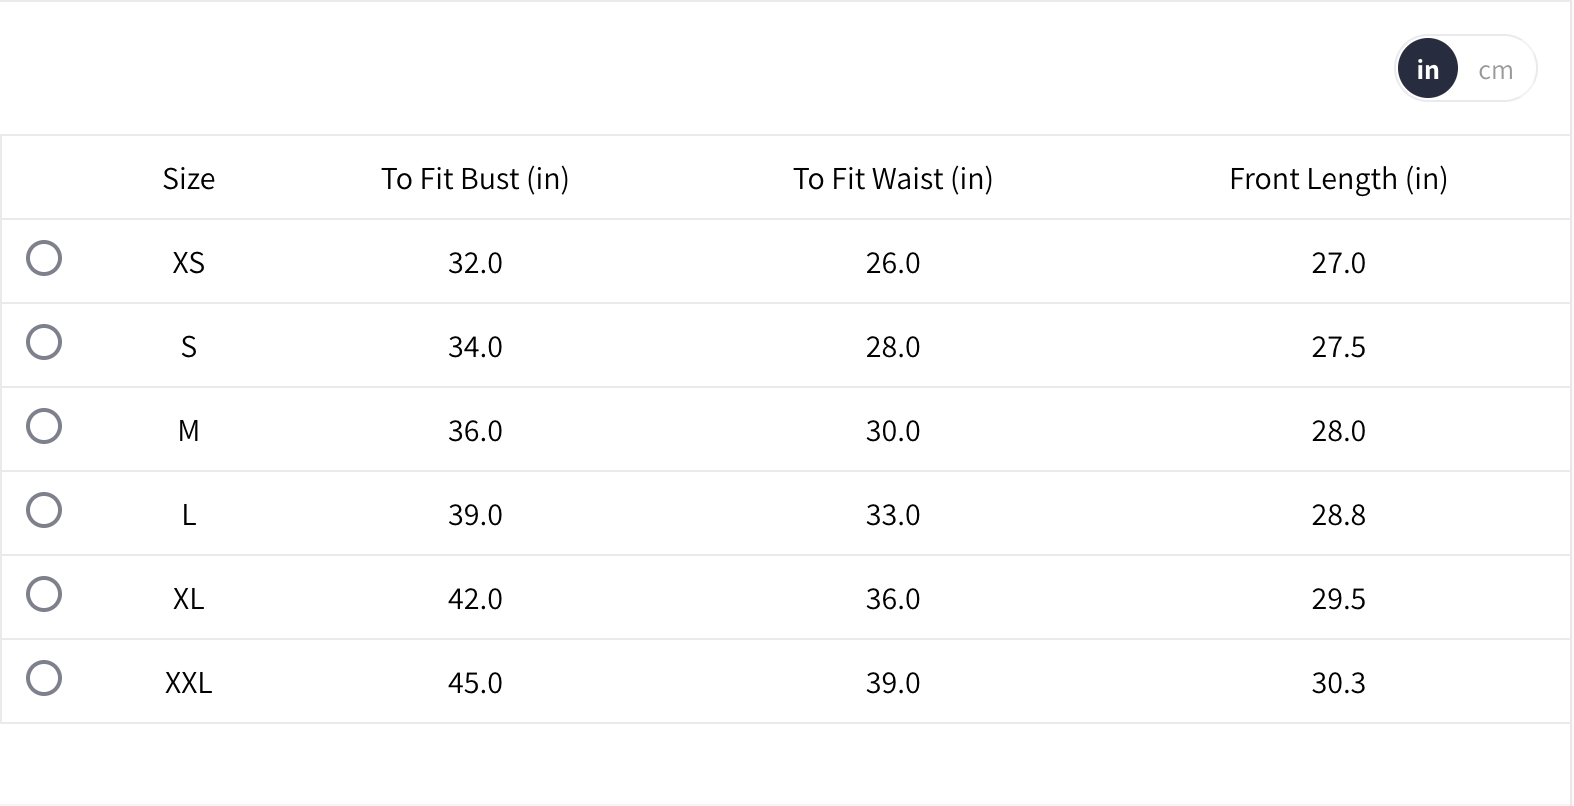
Task: Choose size M radio button
Action: pyautogui.click(x=44, y=426)
